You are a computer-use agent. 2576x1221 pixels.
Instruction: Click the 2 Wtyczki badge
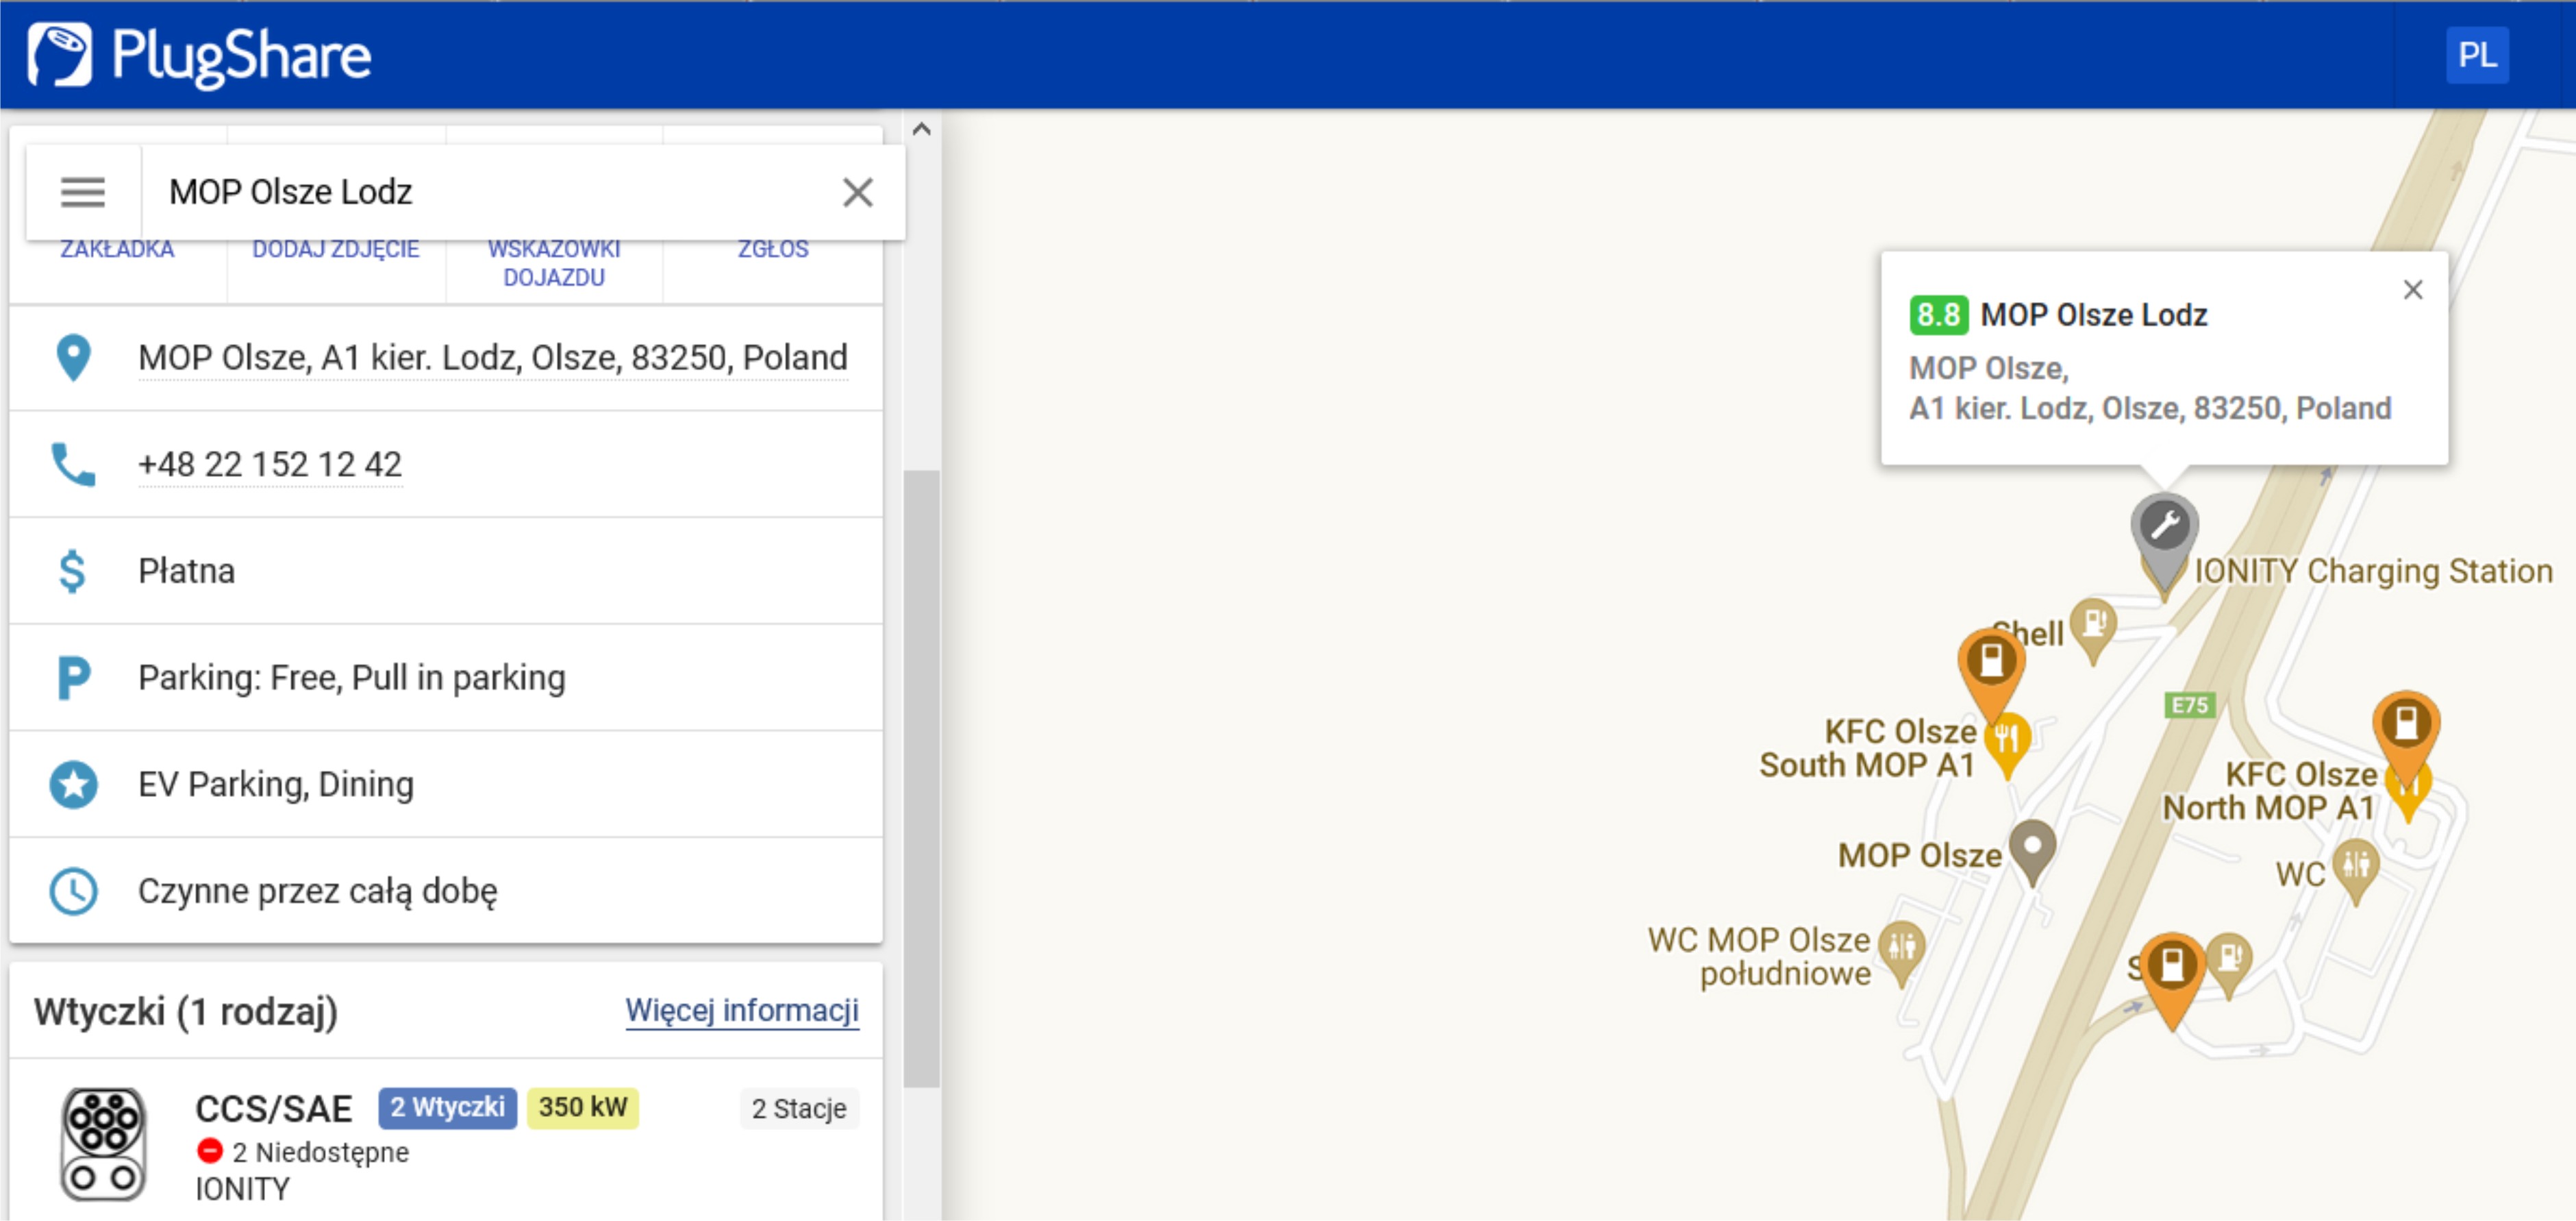click(447, 1108)
